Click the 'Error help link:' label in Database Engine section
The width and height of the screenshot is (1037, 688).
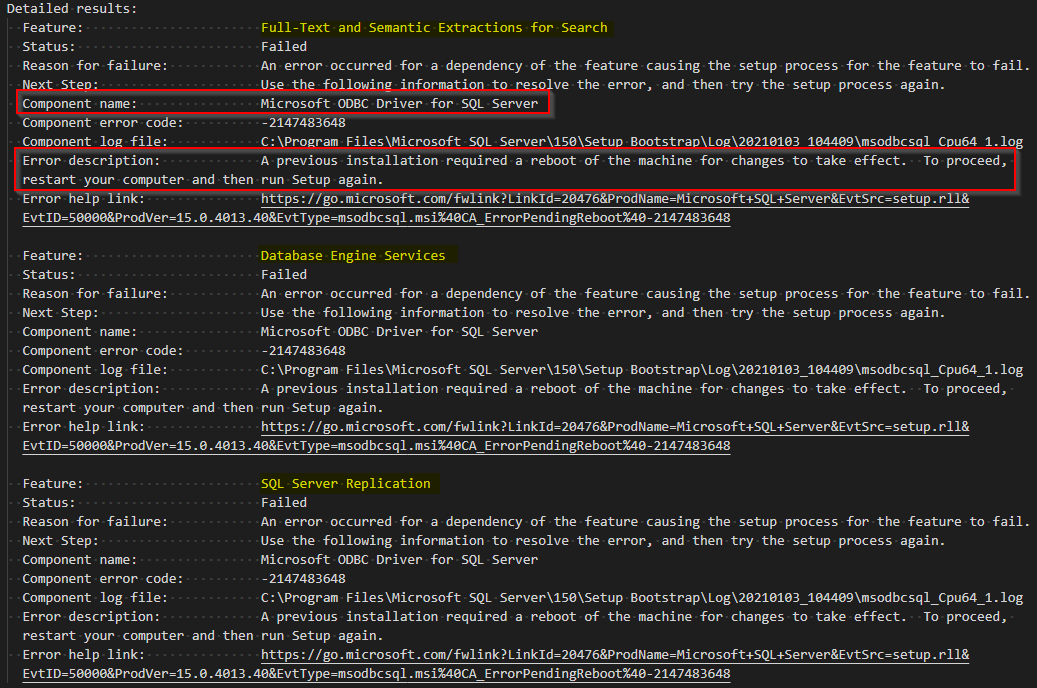83,427
